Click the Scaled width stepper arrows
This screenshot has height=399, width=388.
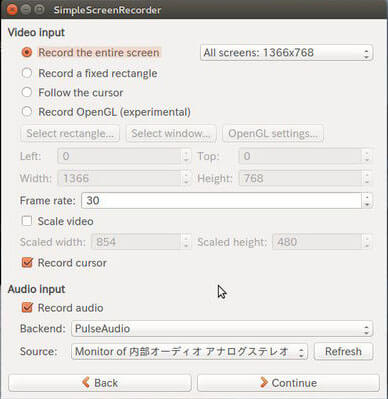[186, 242]
